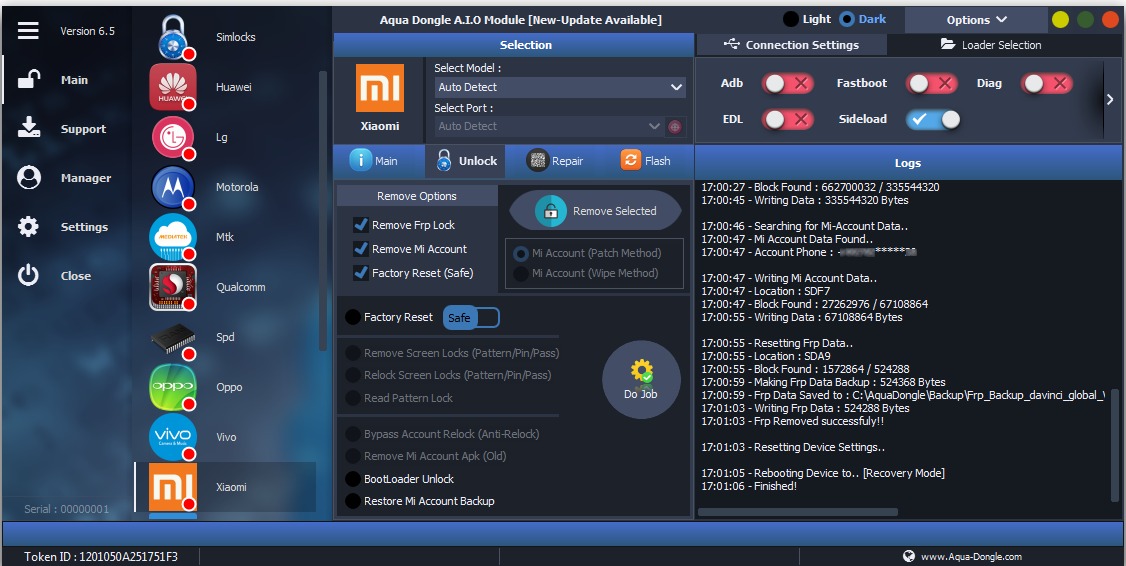Screen dimensions: 1126x566
Task: Click the Version 6.5 label
Action: tap(88, 31)
